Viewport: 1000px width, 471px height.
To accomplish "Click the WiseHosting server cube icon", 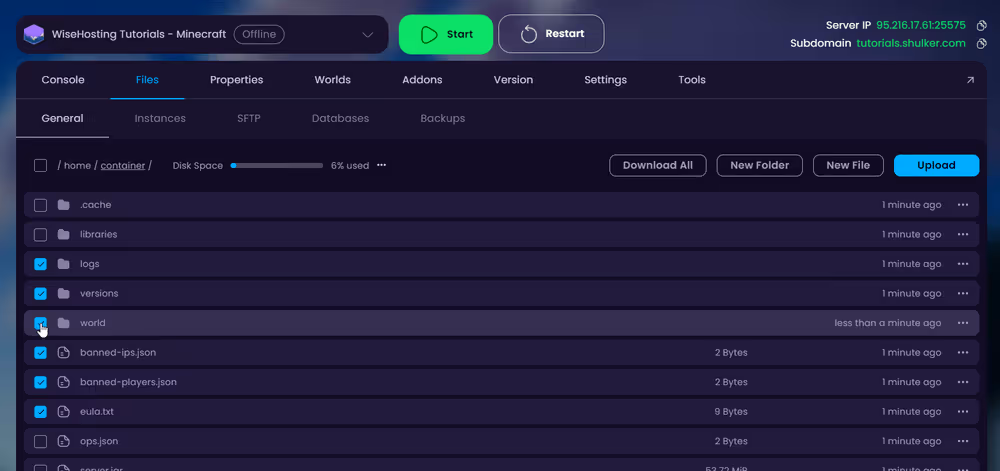I will point(35,34).
